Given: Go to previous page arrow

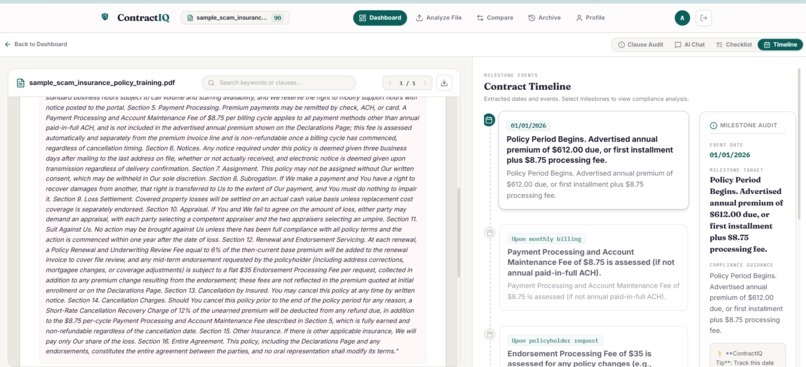Looking at the screenshot, I should pos(390,83).
